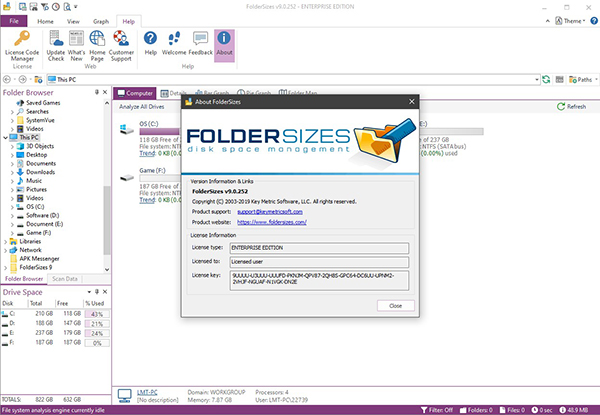
Task: Open Customer Support from the ribbon
Action: pyautogui.click(x=121, y=46)
